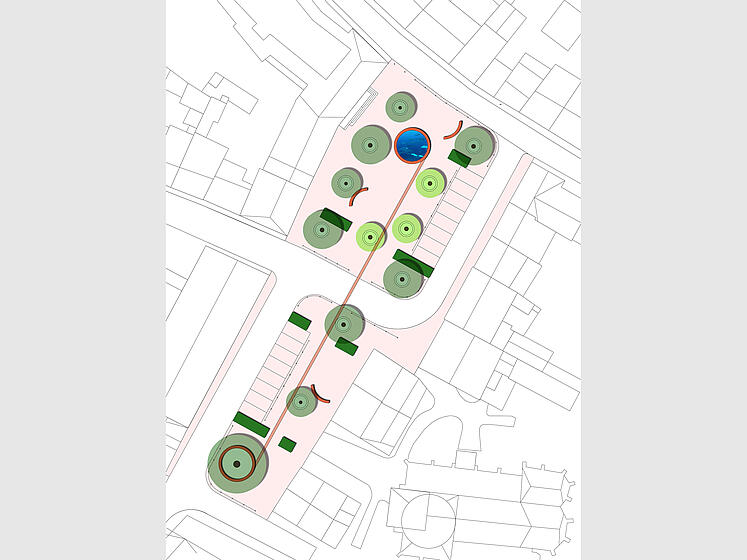
Task: Click the orange line midpoint crossing the road
Action: pos(358,283)
